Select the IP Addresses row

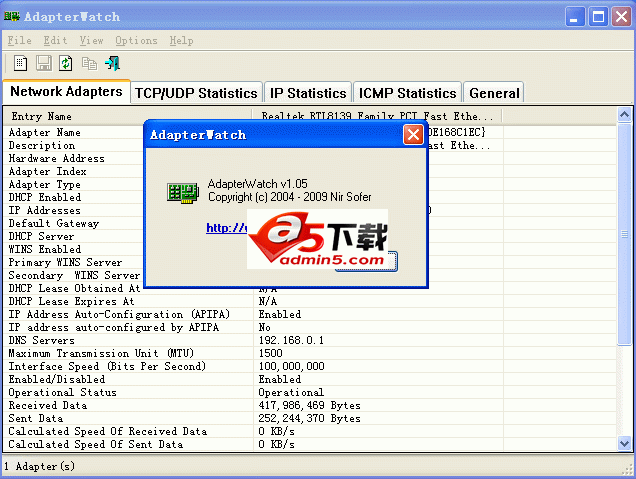(x=310, y=210)
